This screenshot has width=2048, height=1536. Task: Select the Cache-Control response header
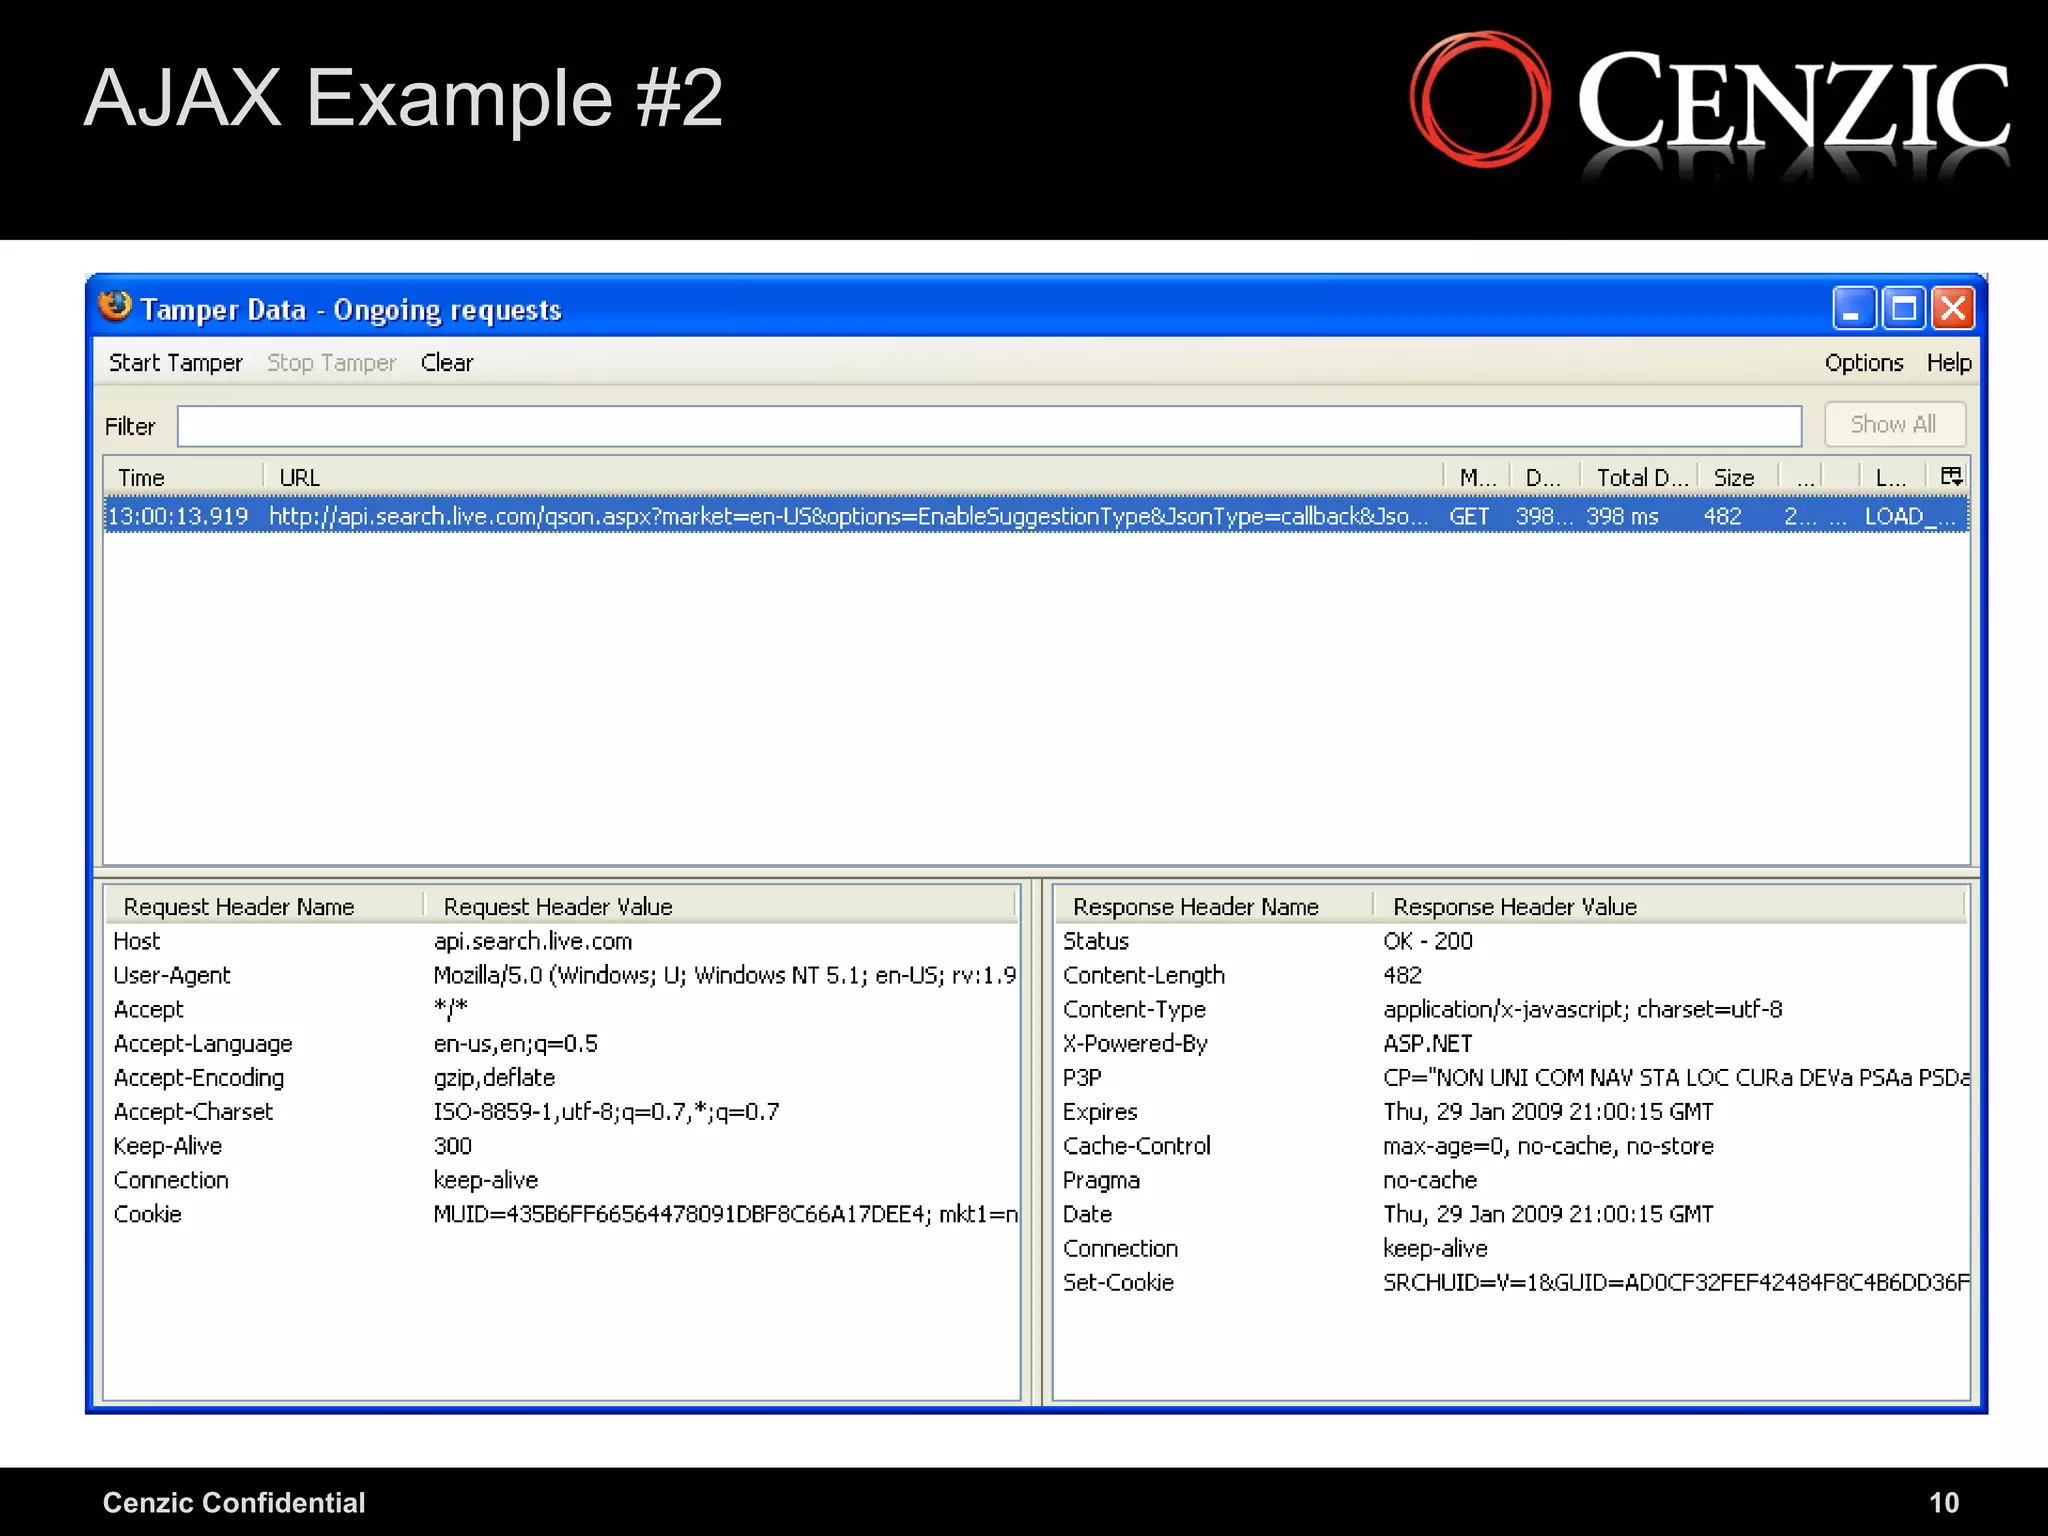point(1511,1146)
